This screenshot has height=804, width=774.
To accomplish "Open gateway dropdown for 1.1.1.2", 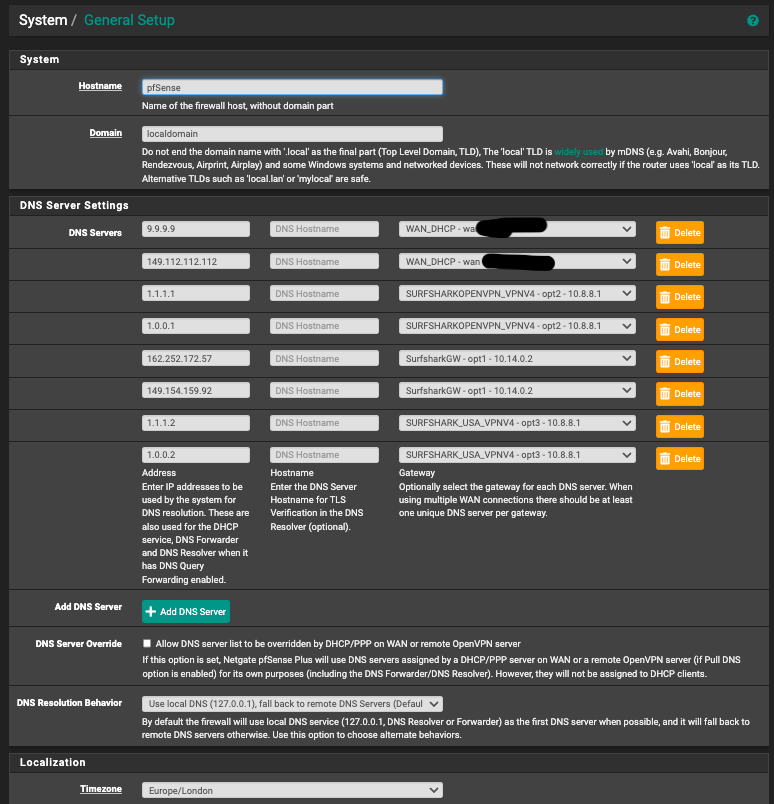I will [x=517, y=423].
